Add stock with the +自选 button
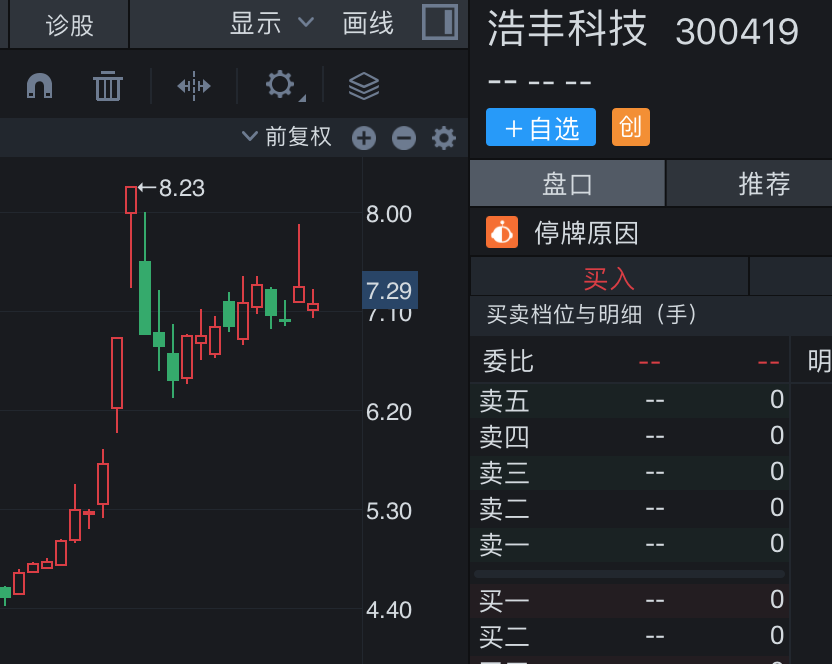The image size is (832, 664). click(541, 128)
